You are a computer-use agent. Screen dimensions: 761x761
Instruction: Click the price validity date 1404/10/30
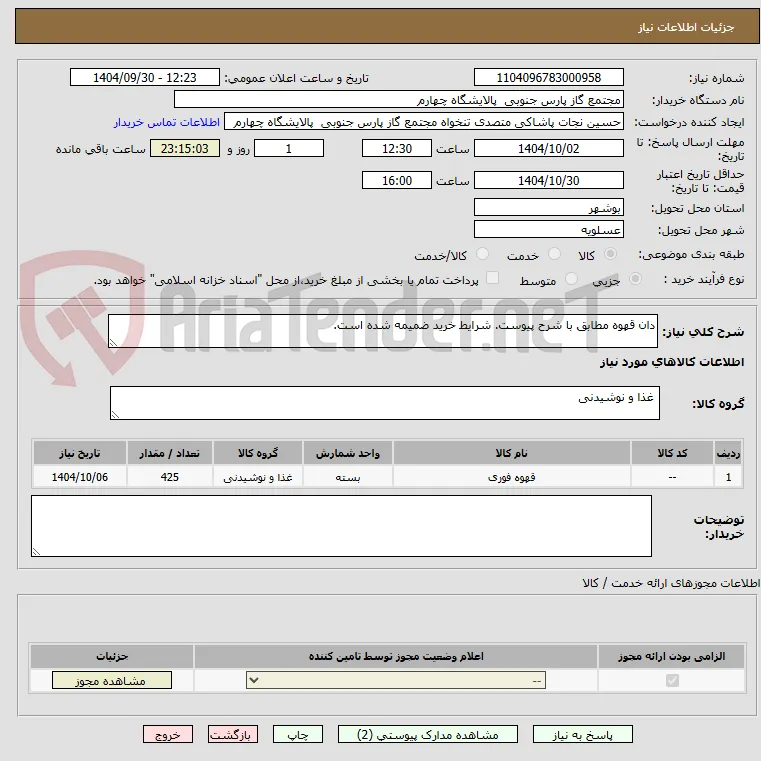coord(548,181)
